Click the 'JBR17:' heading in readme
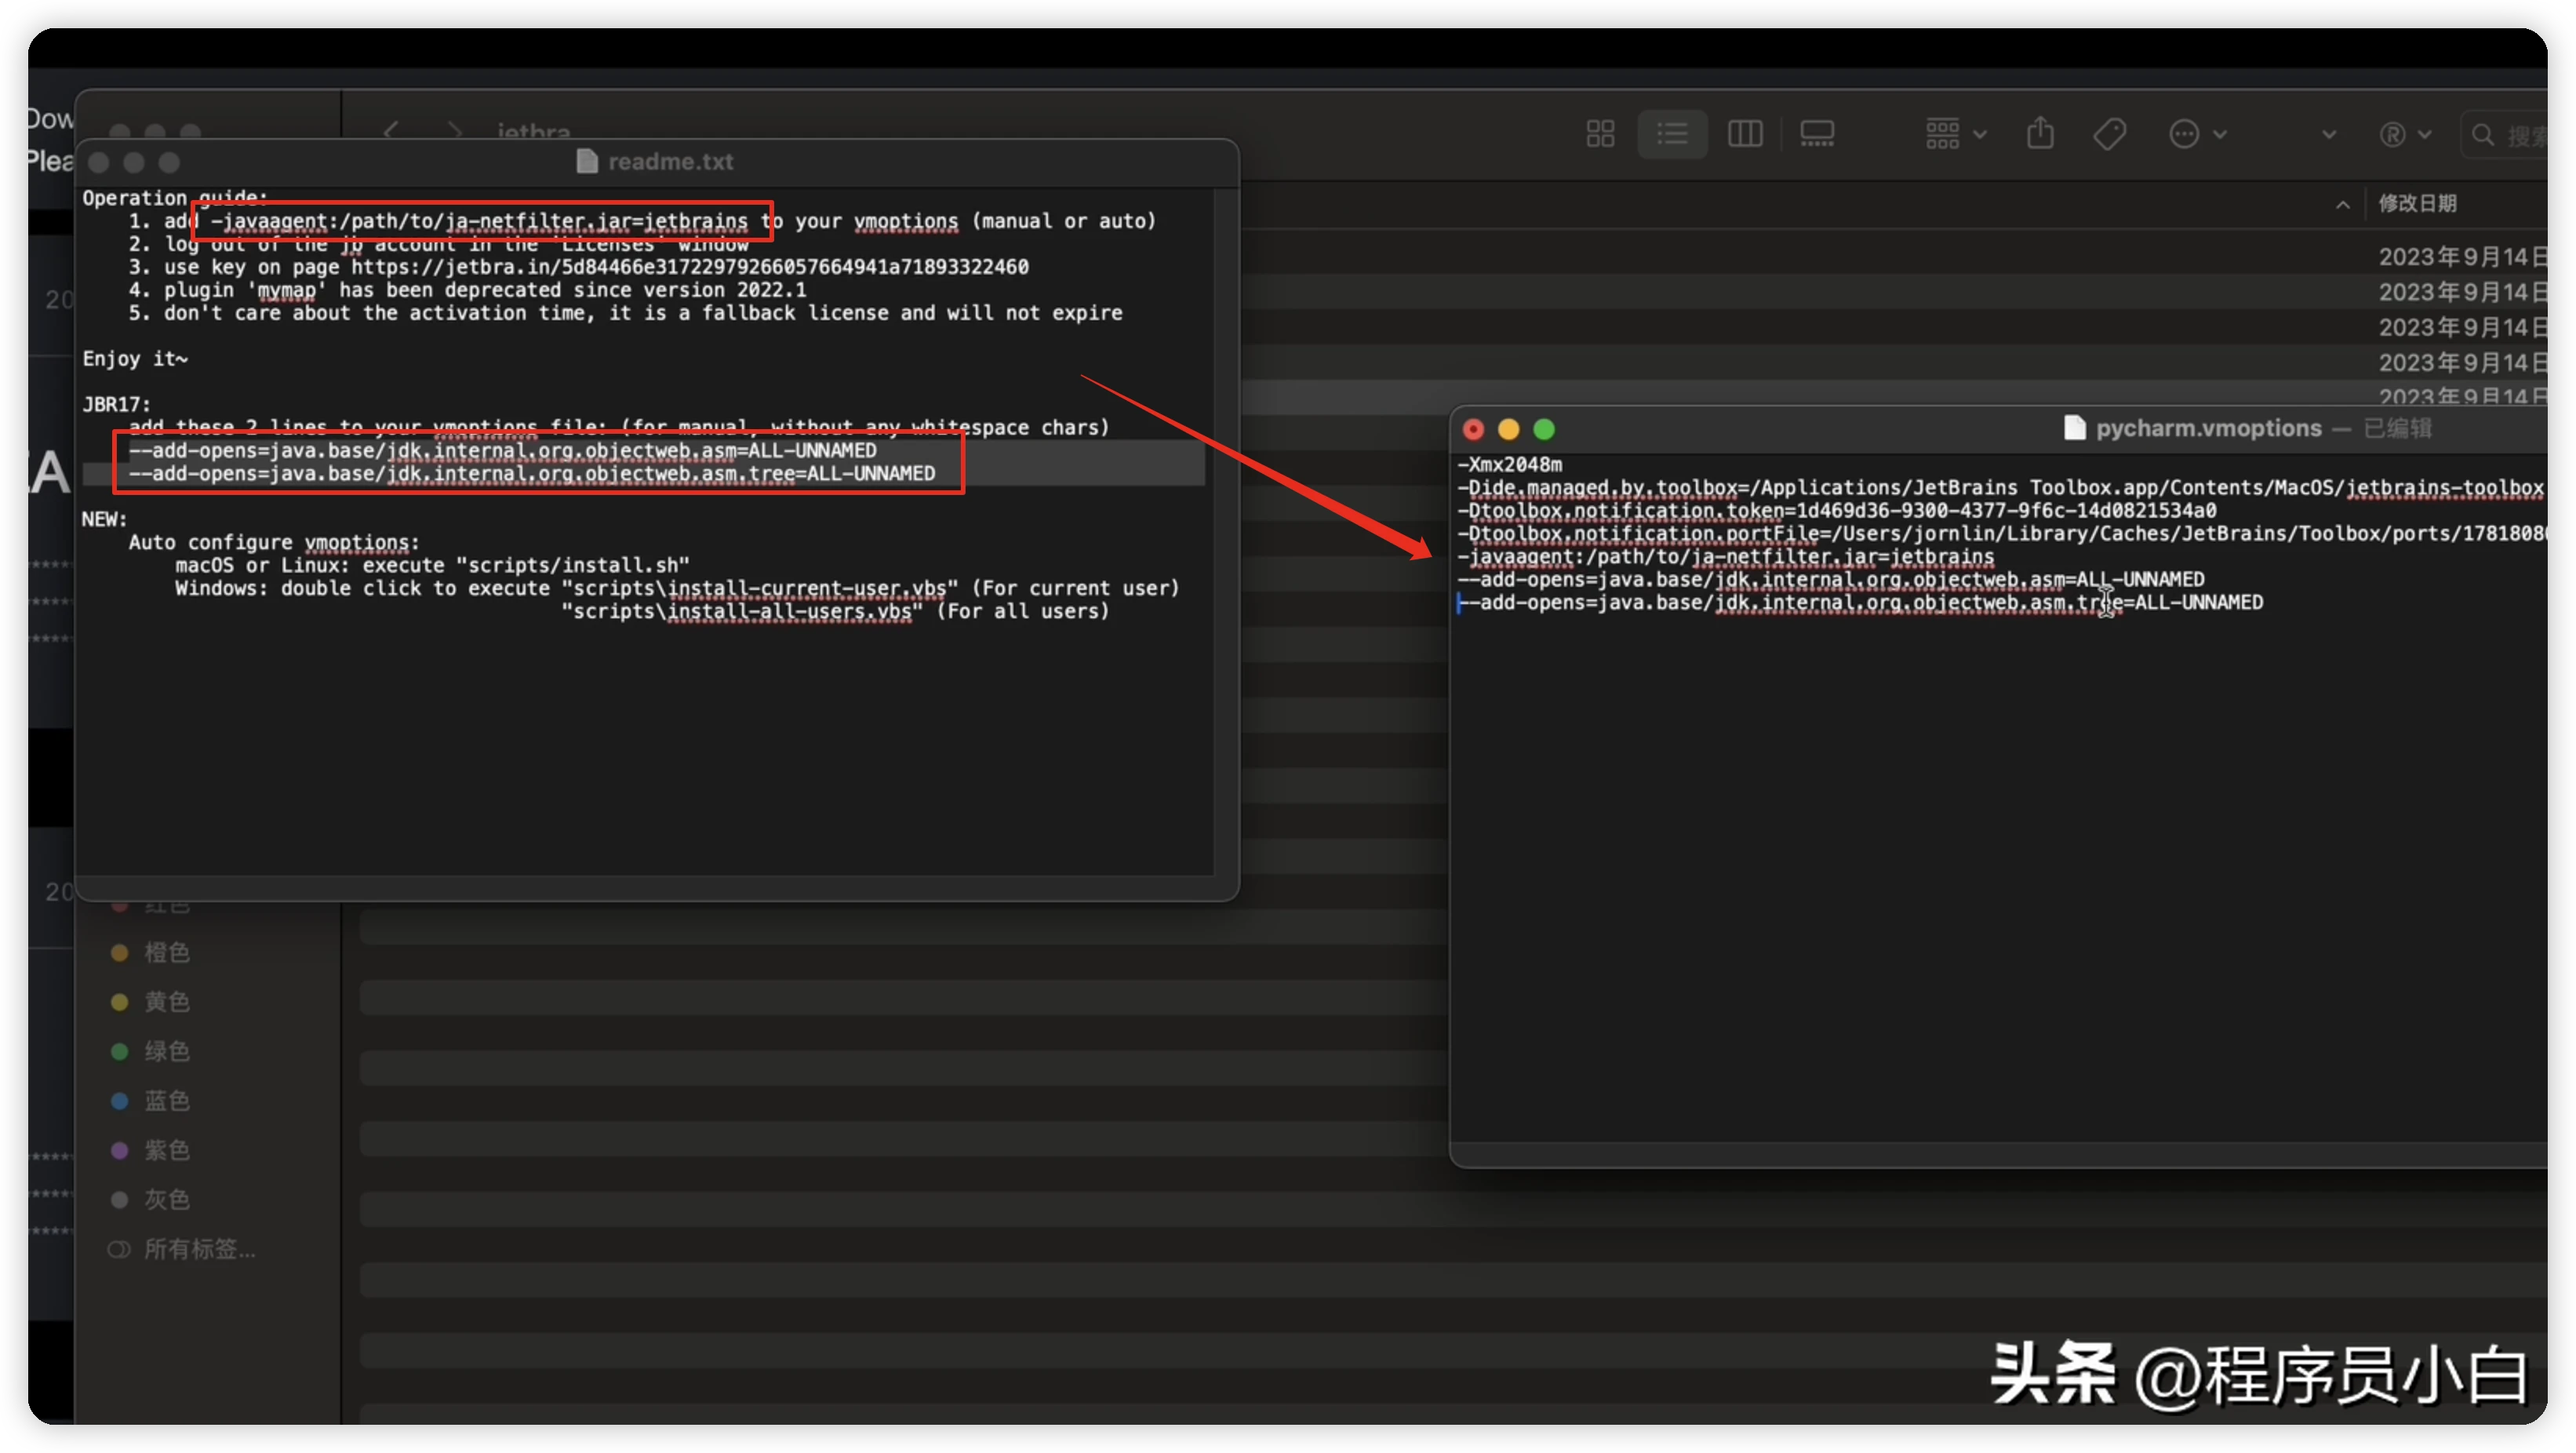 click(x=116, y=404)
